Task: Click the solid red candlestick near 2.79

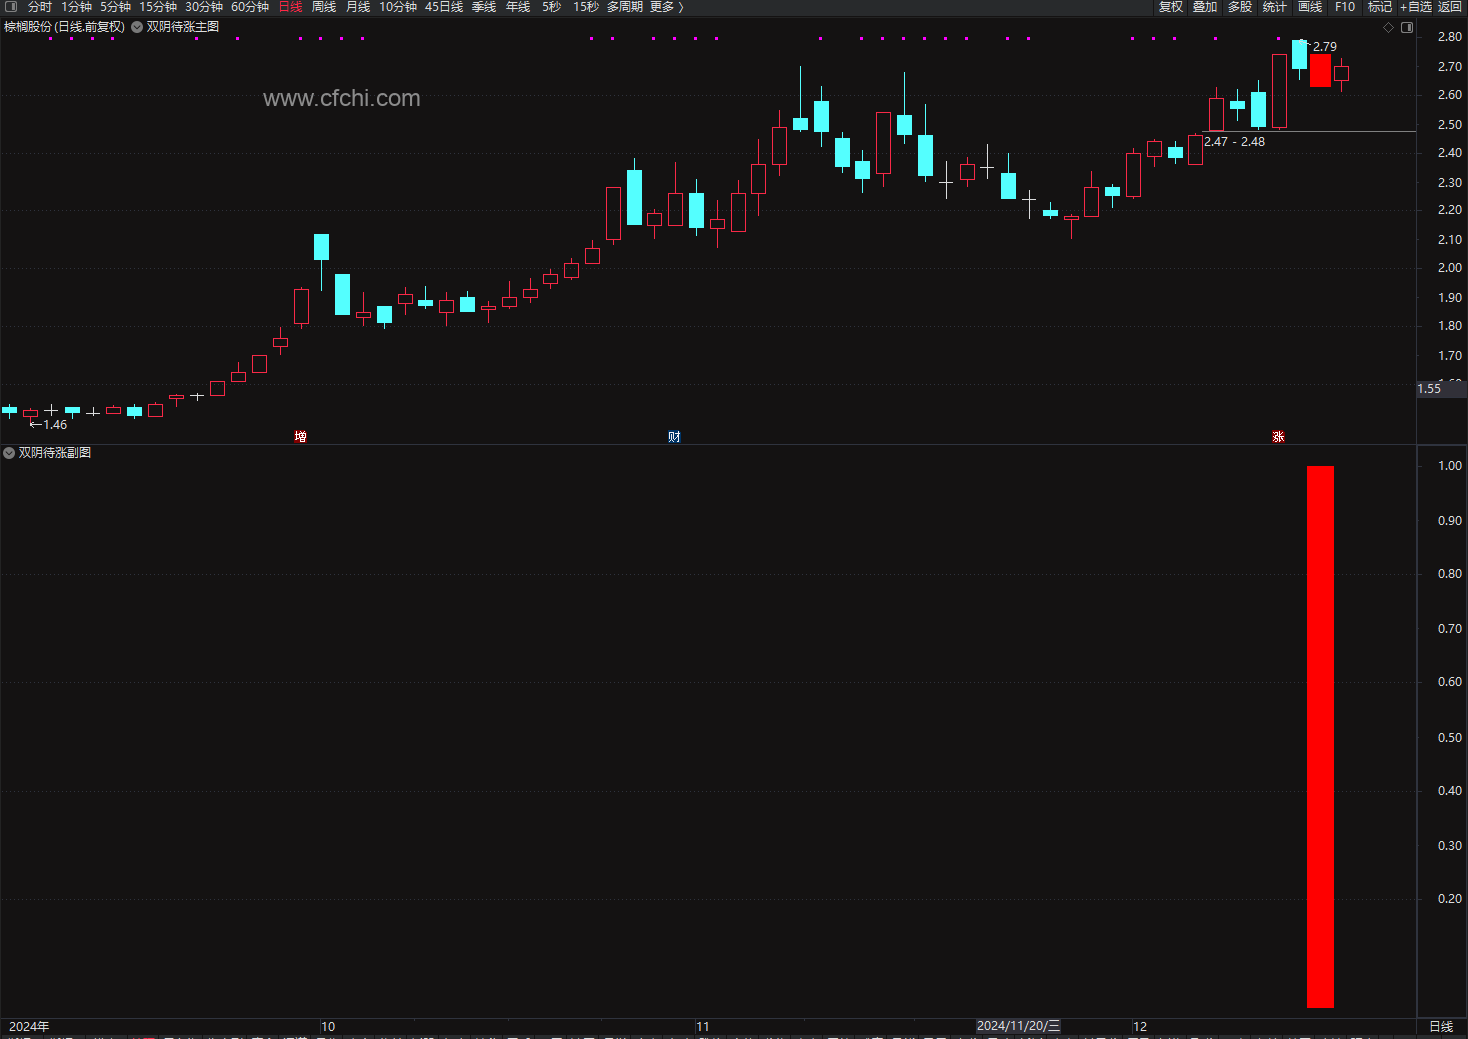Action: 1320,71
